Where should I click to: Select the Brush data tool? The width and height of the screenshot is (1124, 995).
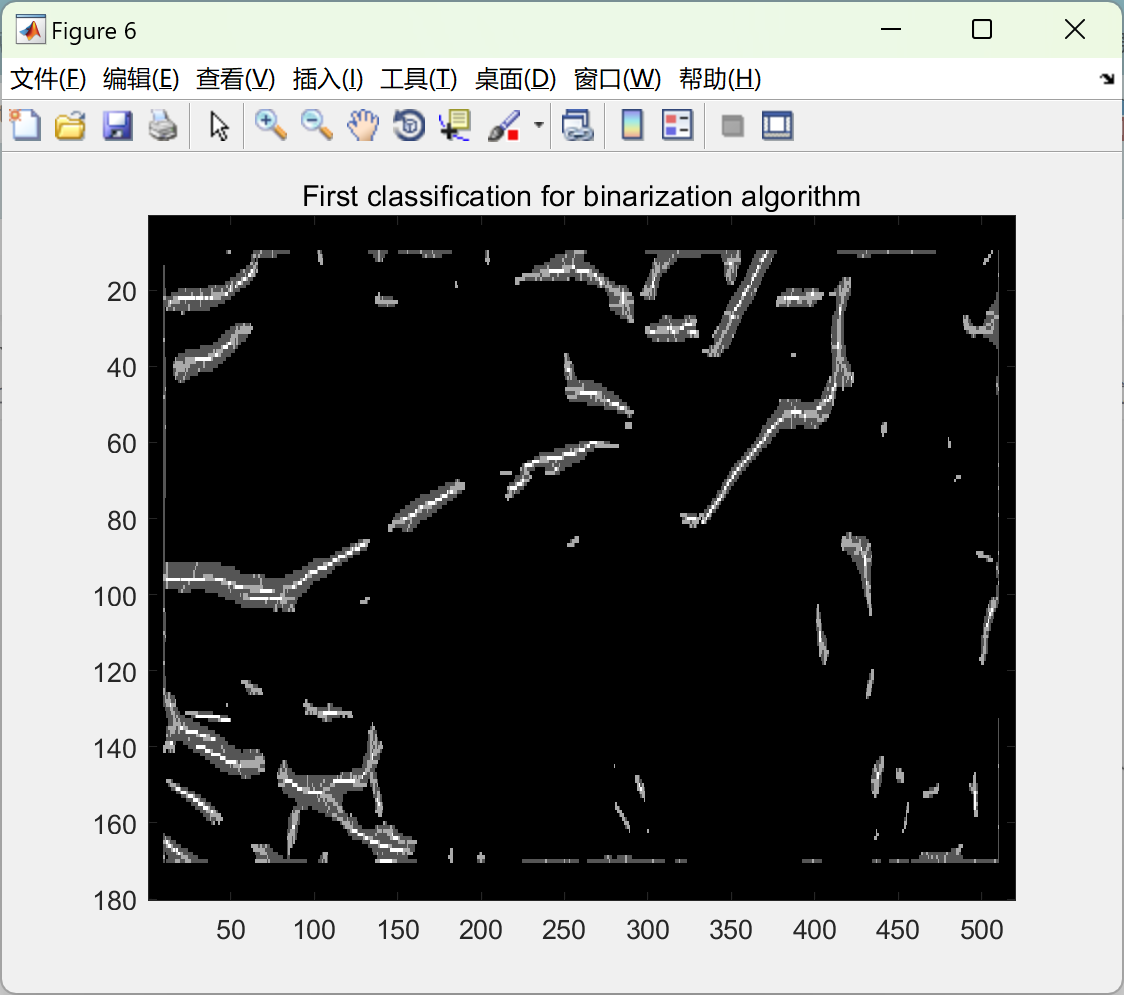tap(504, 125)
